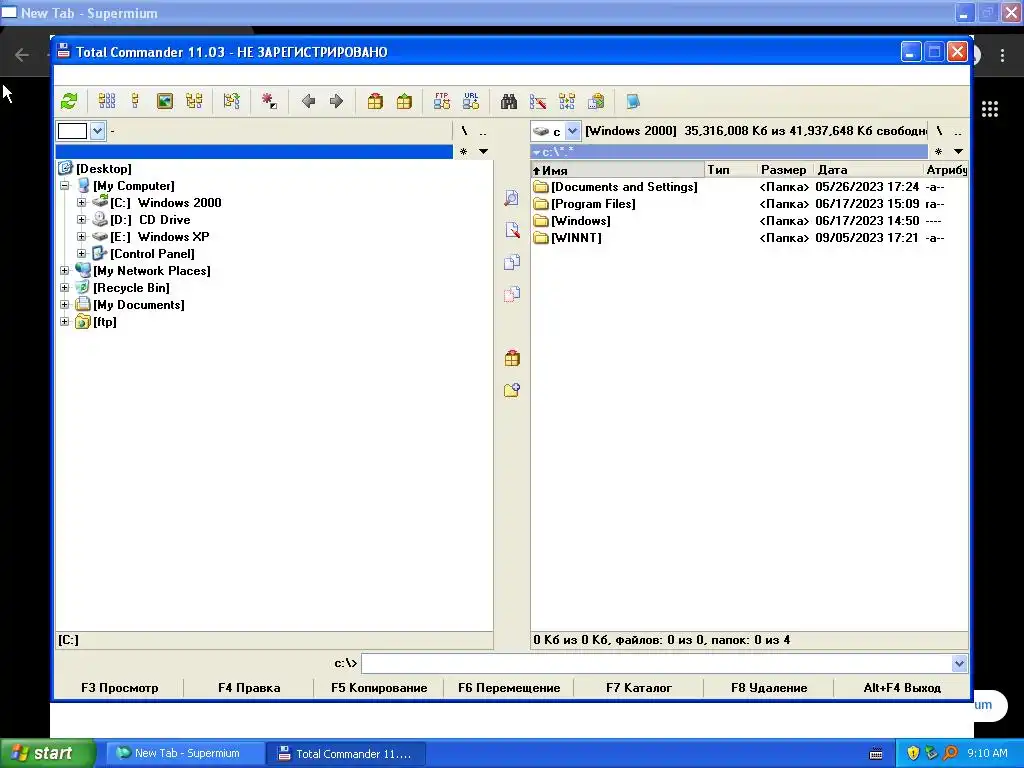The image size is (1024, 768).
Task: Switch to New Tab - Supermium taskbar button
Action: pos(185,753)
